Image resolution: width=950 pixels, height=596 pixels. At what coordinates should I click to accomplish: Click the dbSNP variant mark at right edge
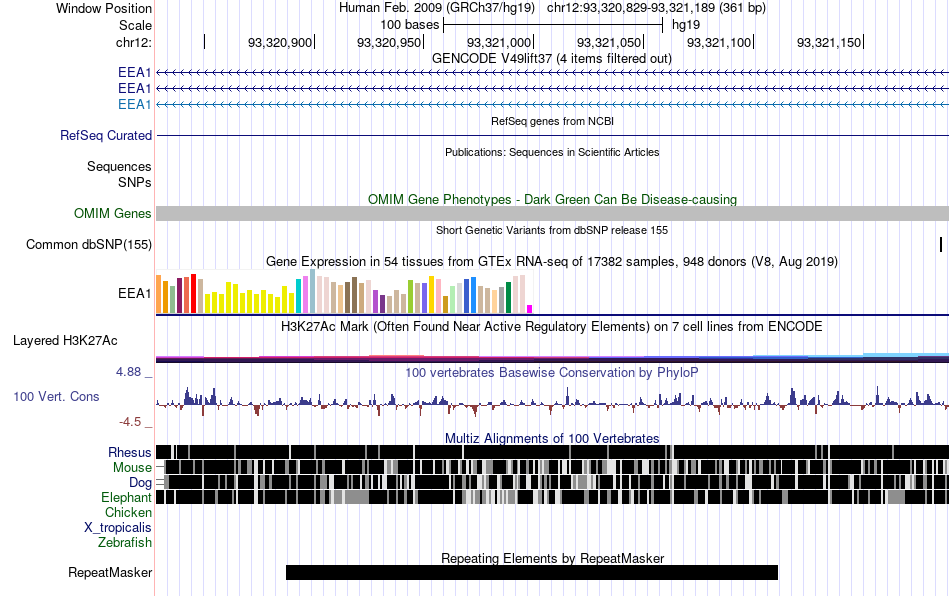click(941, 244)
